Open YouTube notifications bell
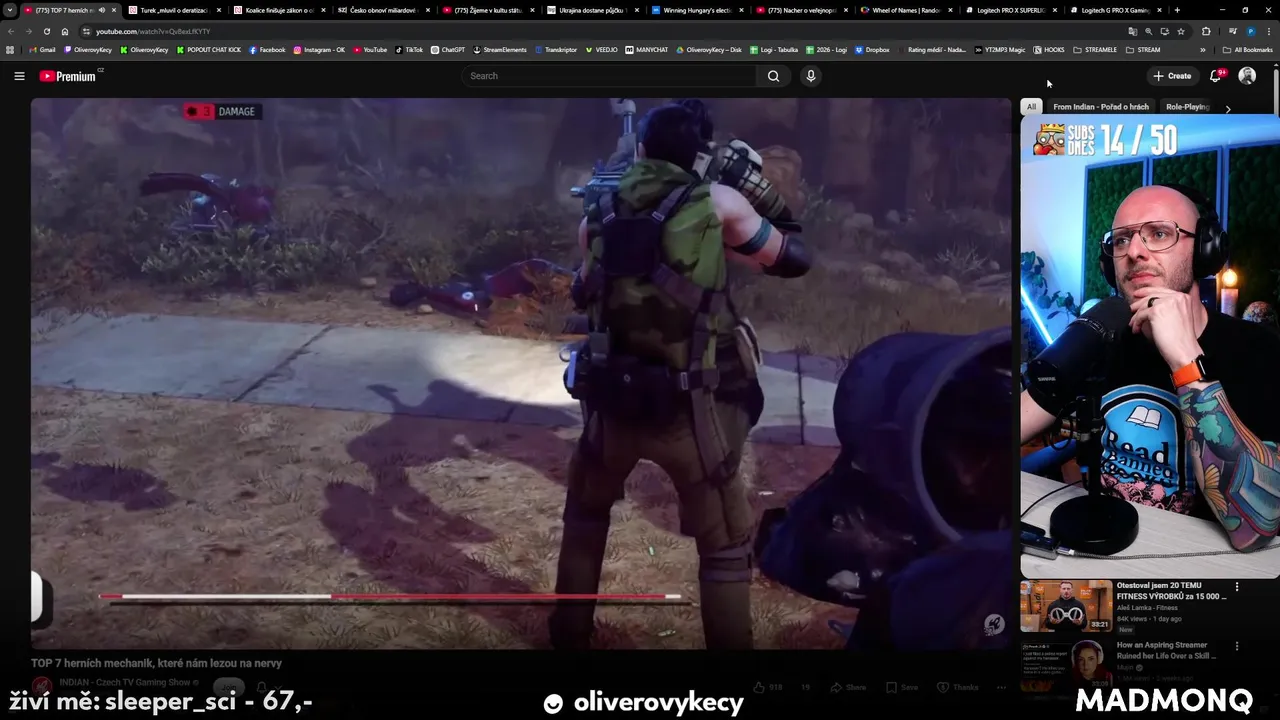The height and width of the screenshot is (720, 1280). (1216, 76)
